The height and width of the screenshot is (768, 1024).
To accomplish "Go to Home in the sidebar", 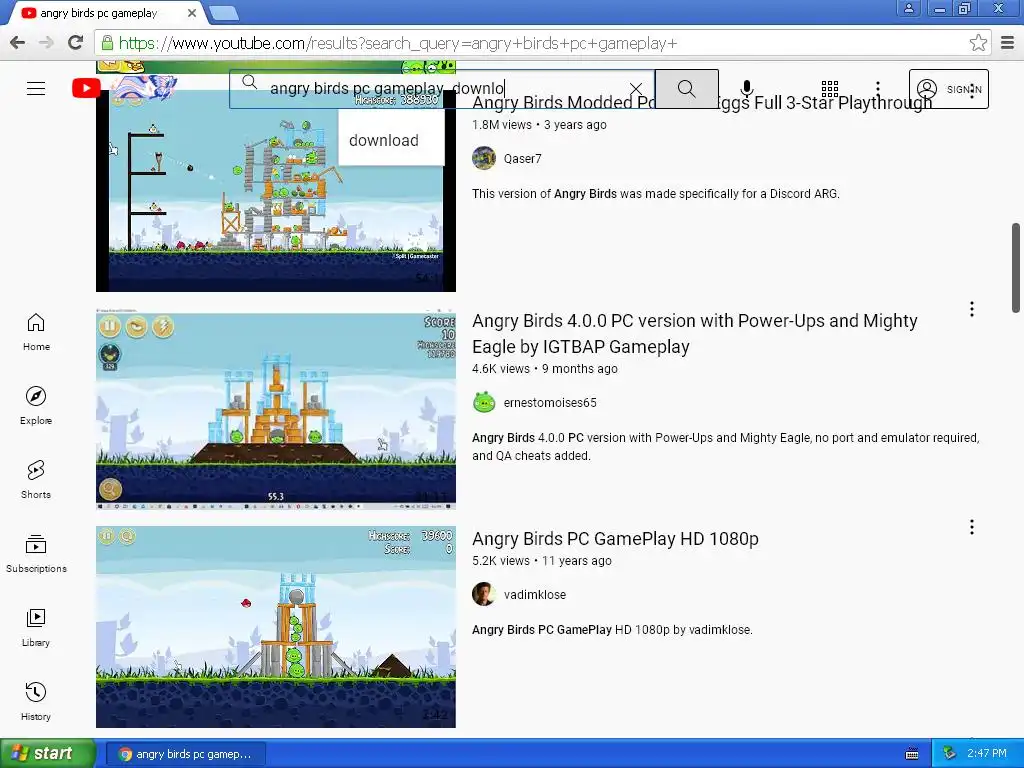I will (36, 332).
